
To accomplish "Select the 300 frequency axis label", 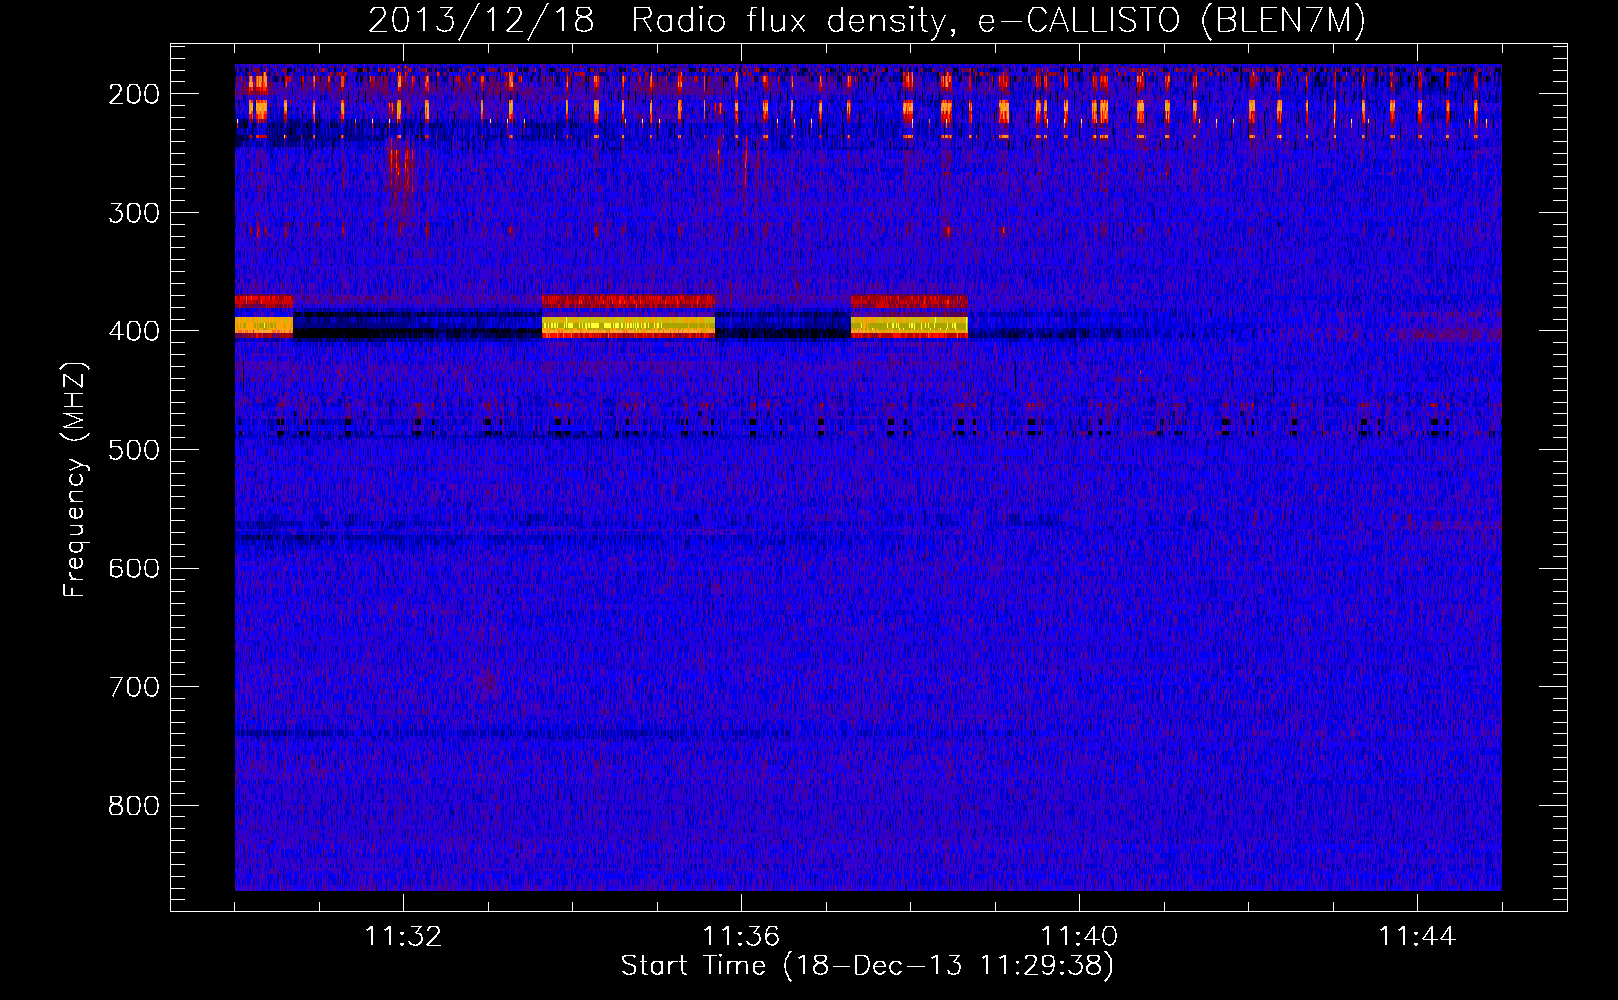I will point(134,213).
